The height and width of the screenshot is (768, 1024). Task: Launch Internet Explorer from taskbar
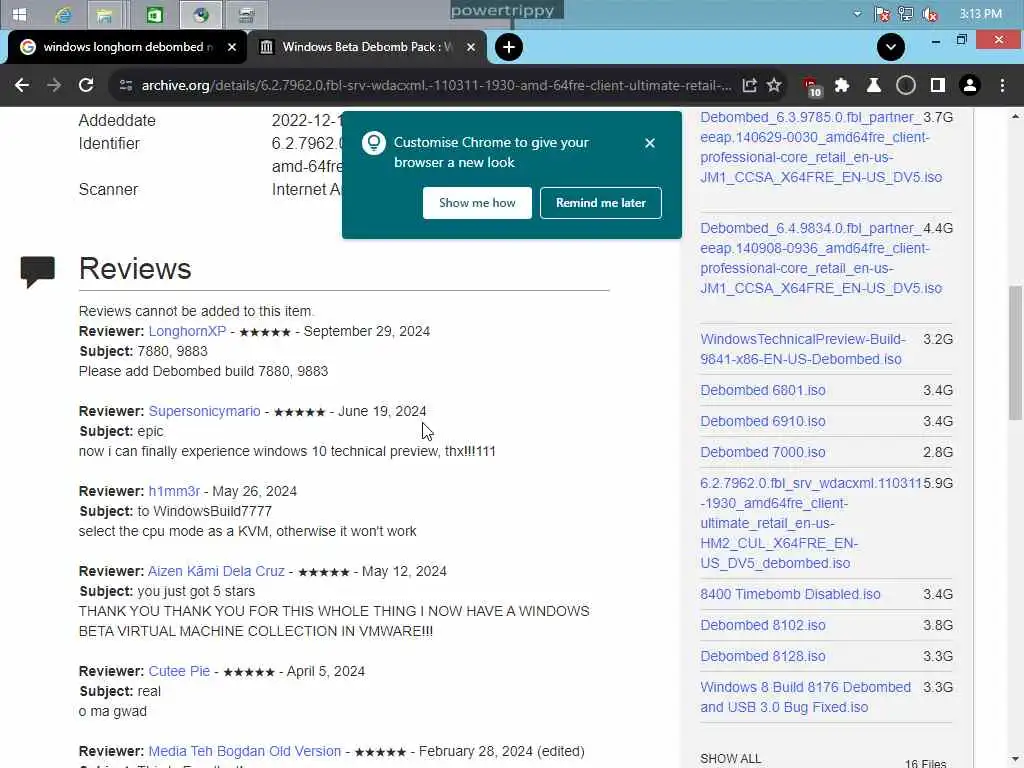(63, 14)
